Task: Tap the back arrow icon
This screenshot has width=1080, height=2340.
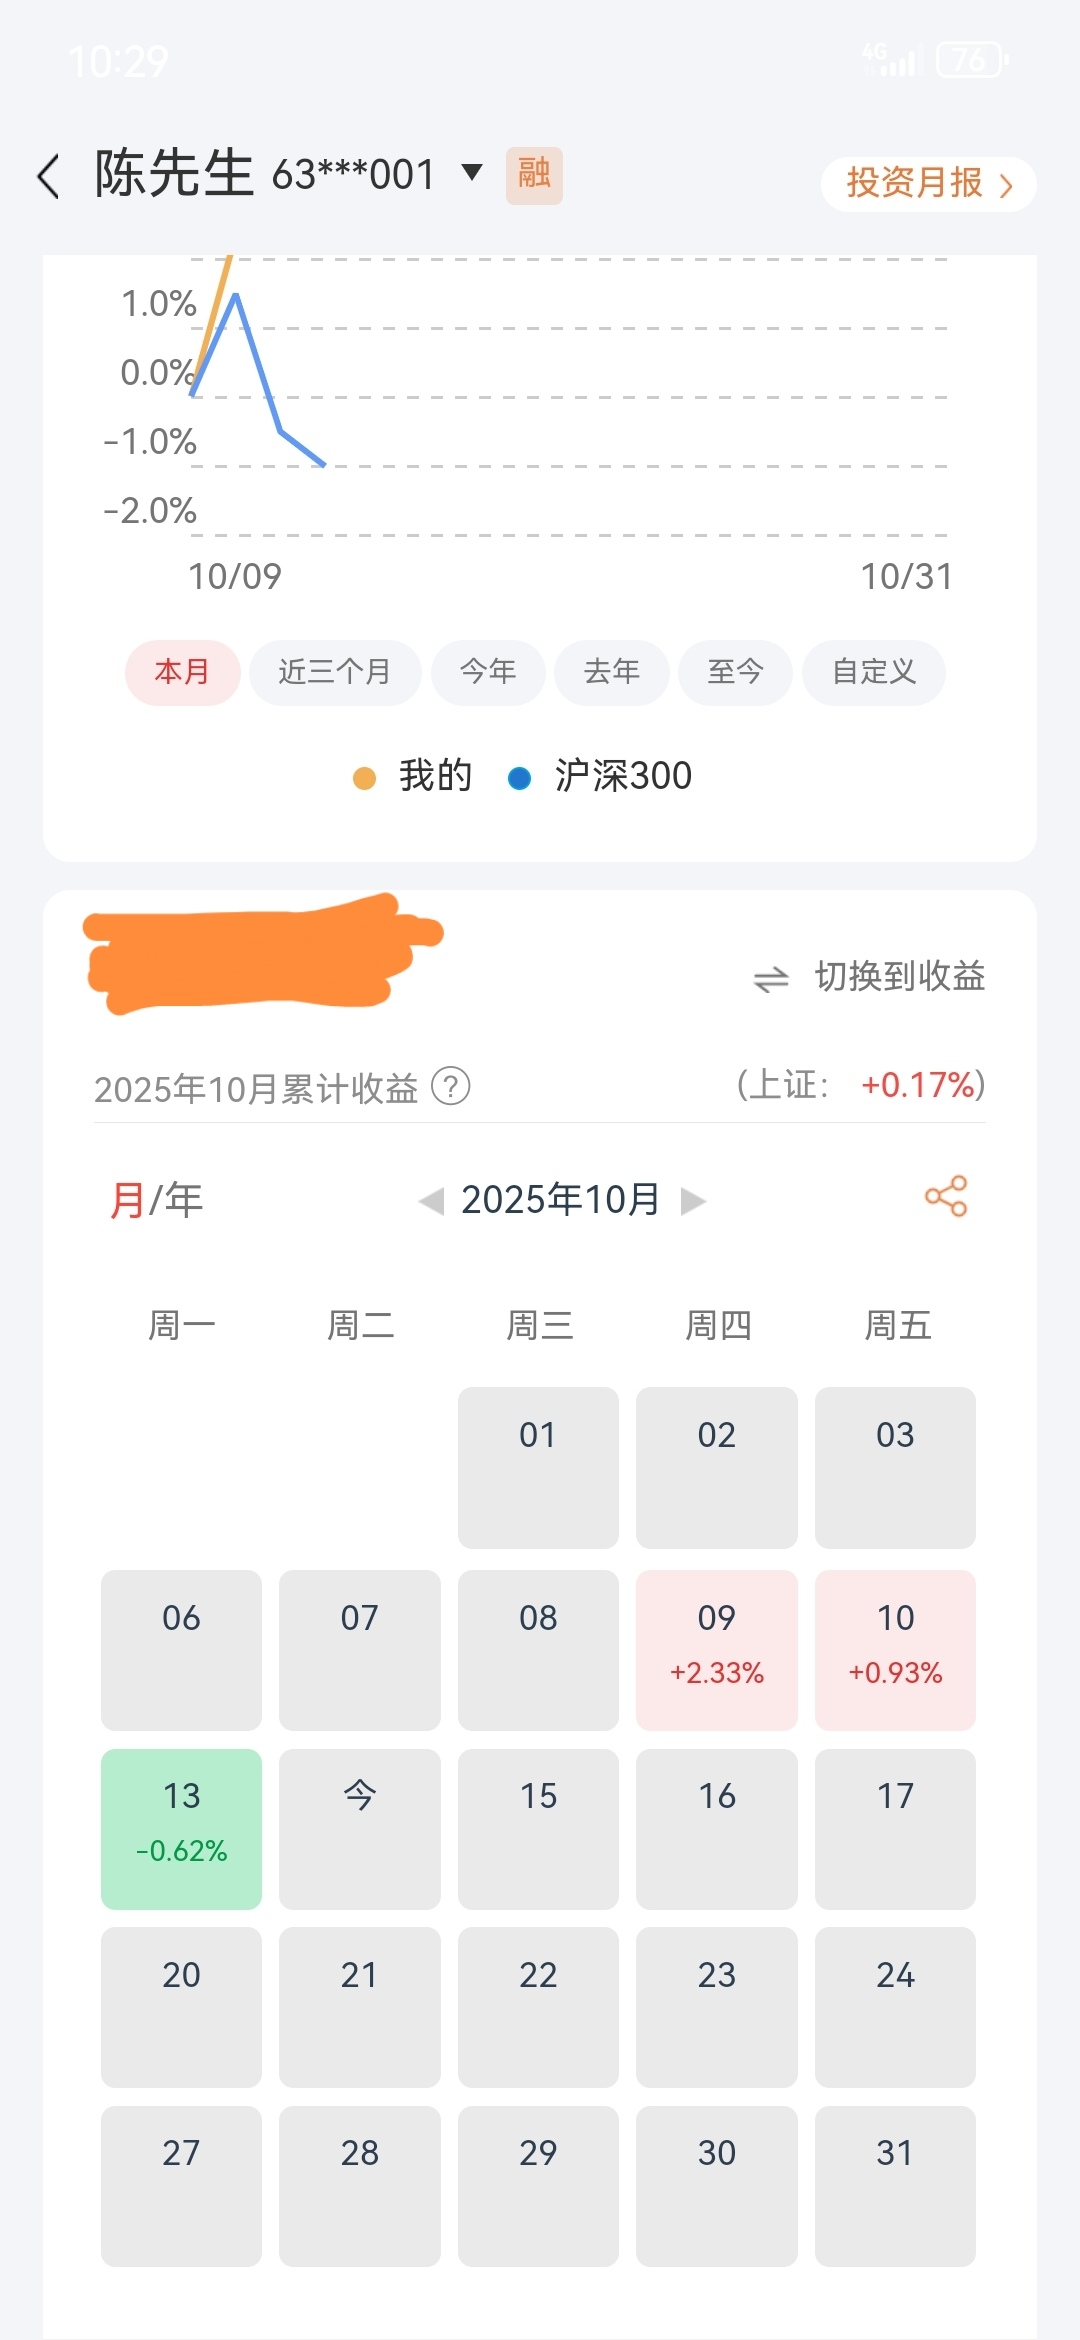Action: coord(48,176)
